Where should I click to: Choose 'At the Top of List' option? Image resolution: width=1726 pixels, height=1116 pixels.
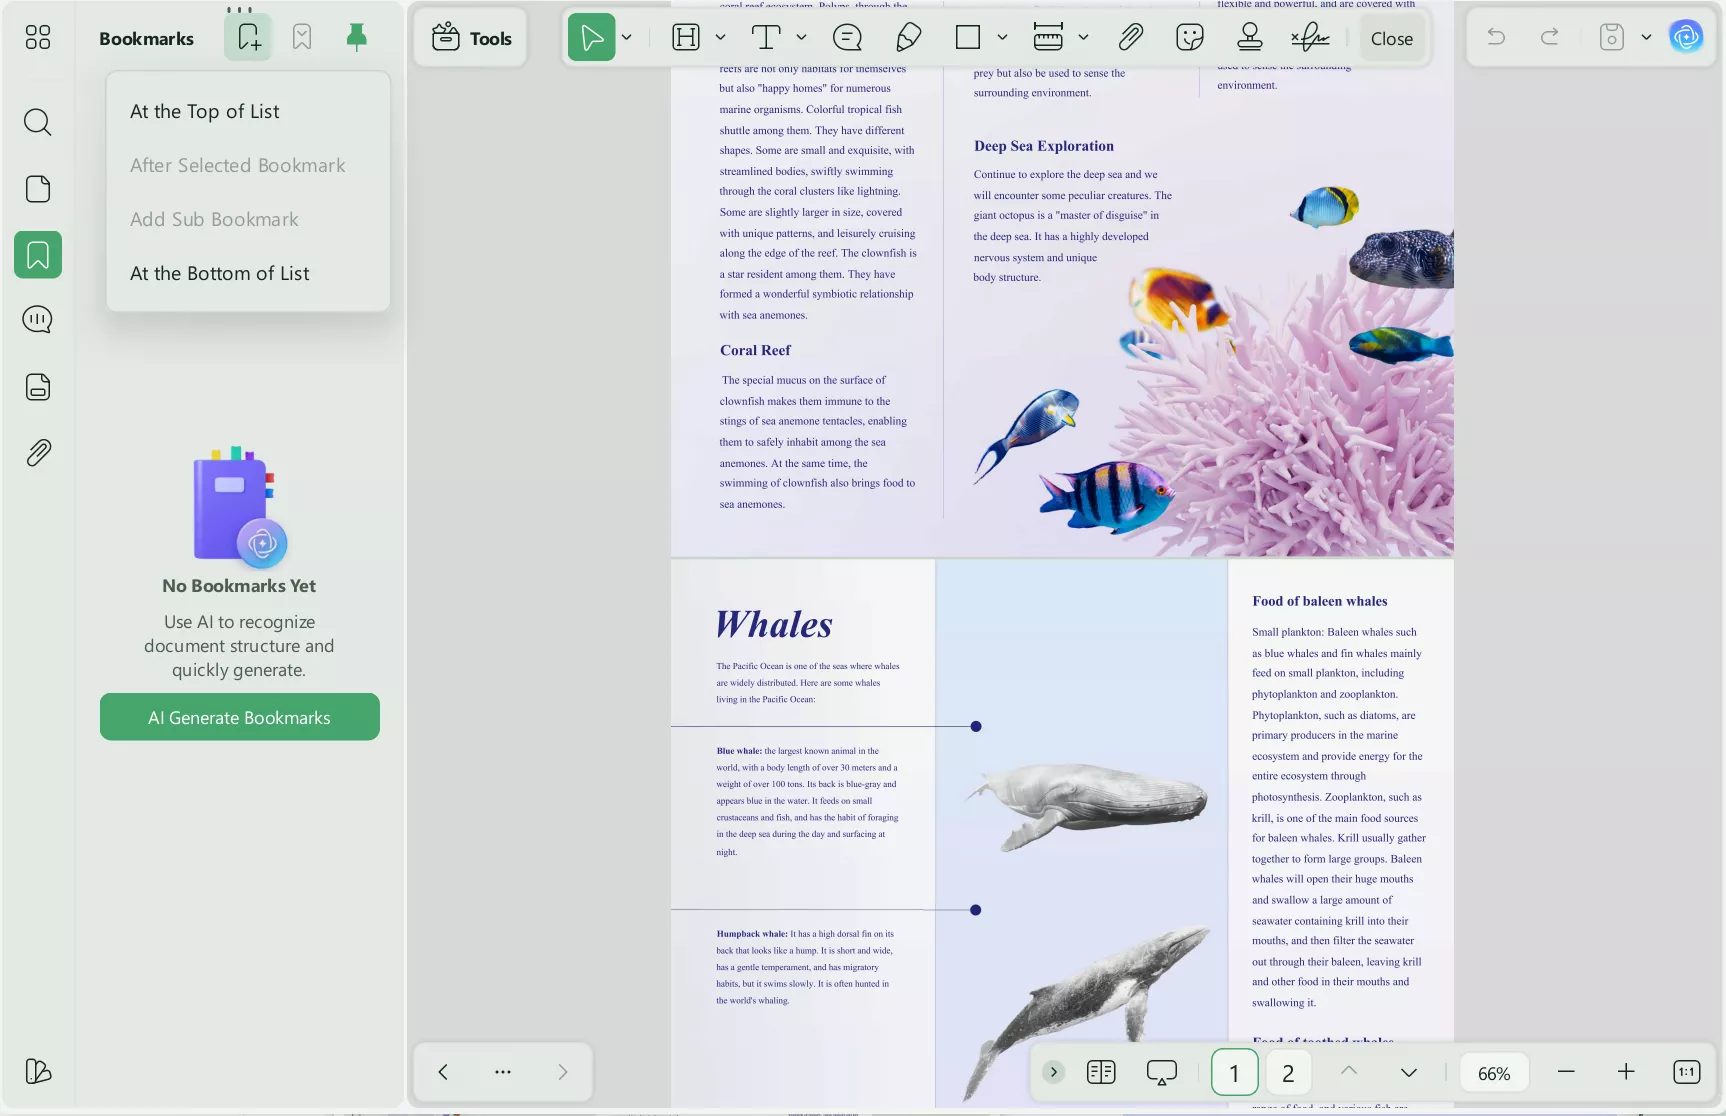(x=205, y=111)
